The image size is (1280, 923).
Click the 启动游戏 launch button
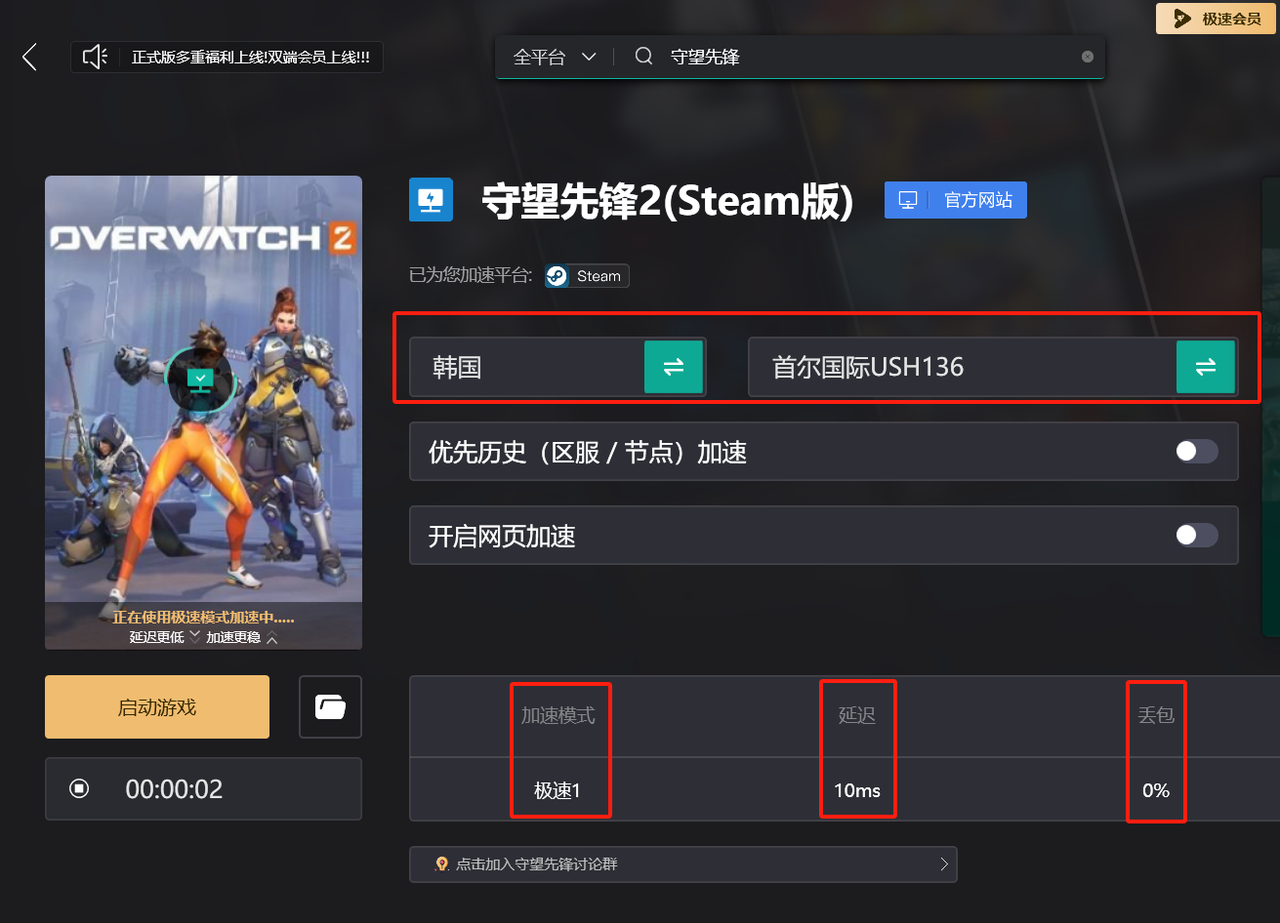[x=157, y=707]
